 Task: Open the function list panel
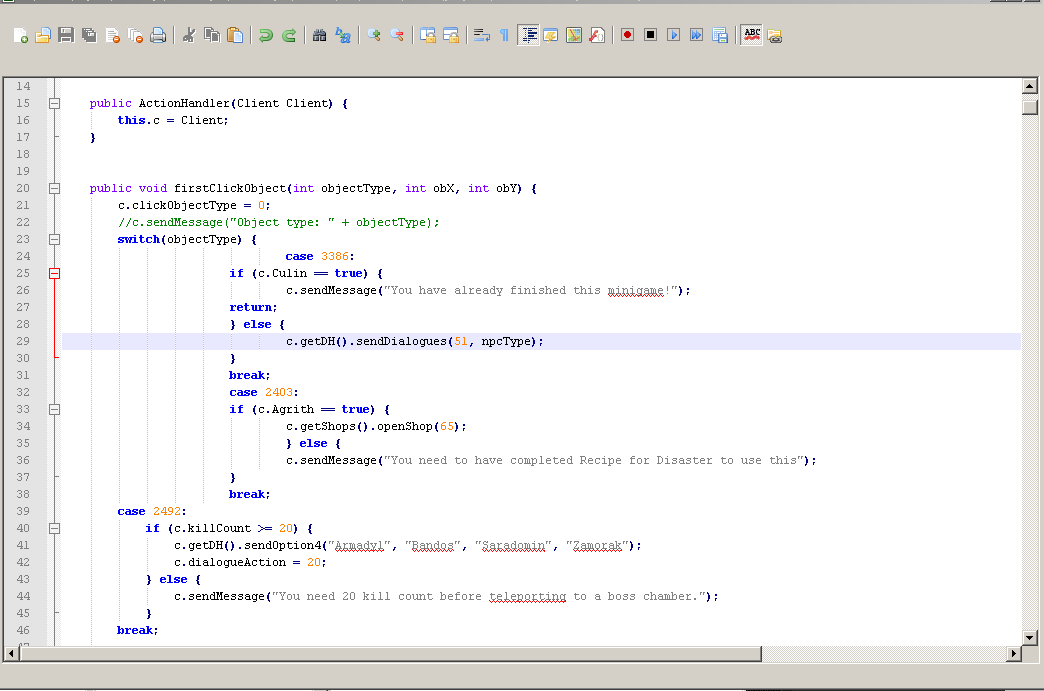[597, 35]
